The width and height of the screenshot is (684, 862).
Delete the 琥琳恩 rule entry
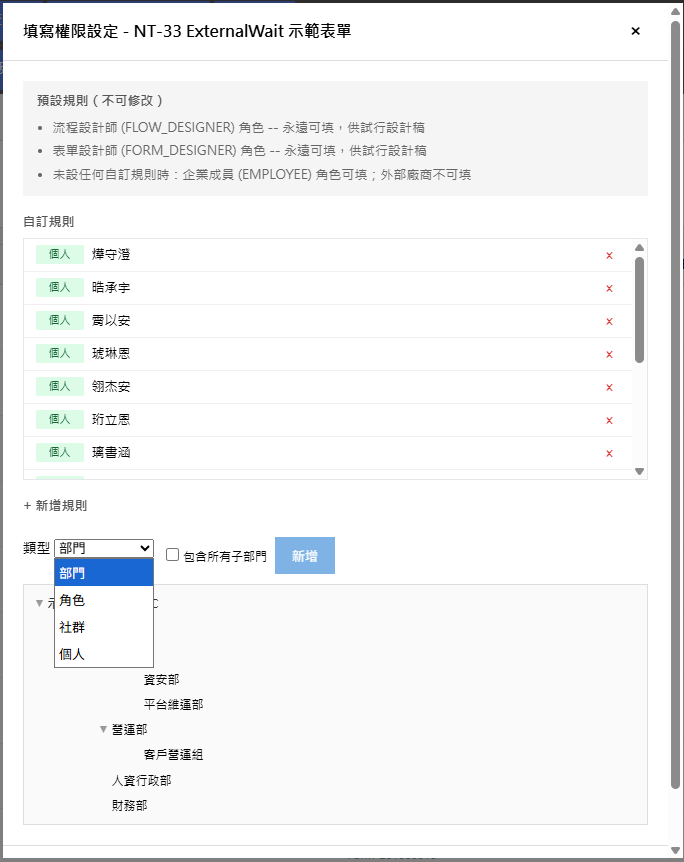click(x=609, y=354)
